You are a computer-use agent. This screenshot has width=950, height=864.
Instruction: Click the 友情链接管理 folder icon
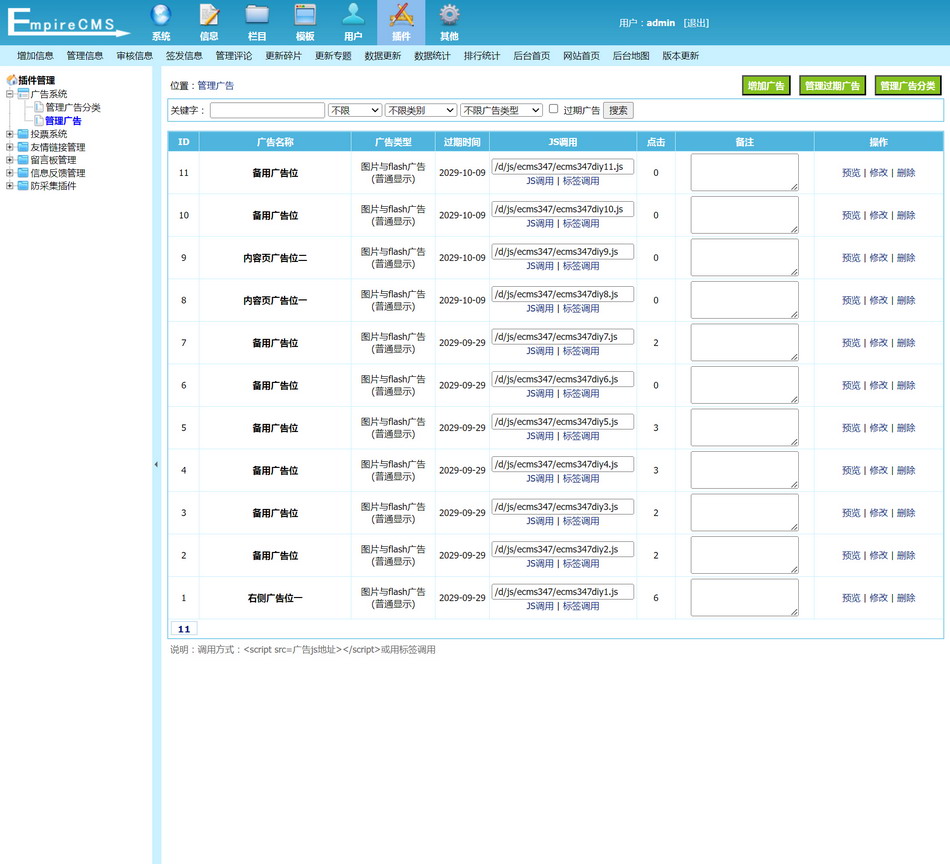pyautogui.click(x=23, y=147)
